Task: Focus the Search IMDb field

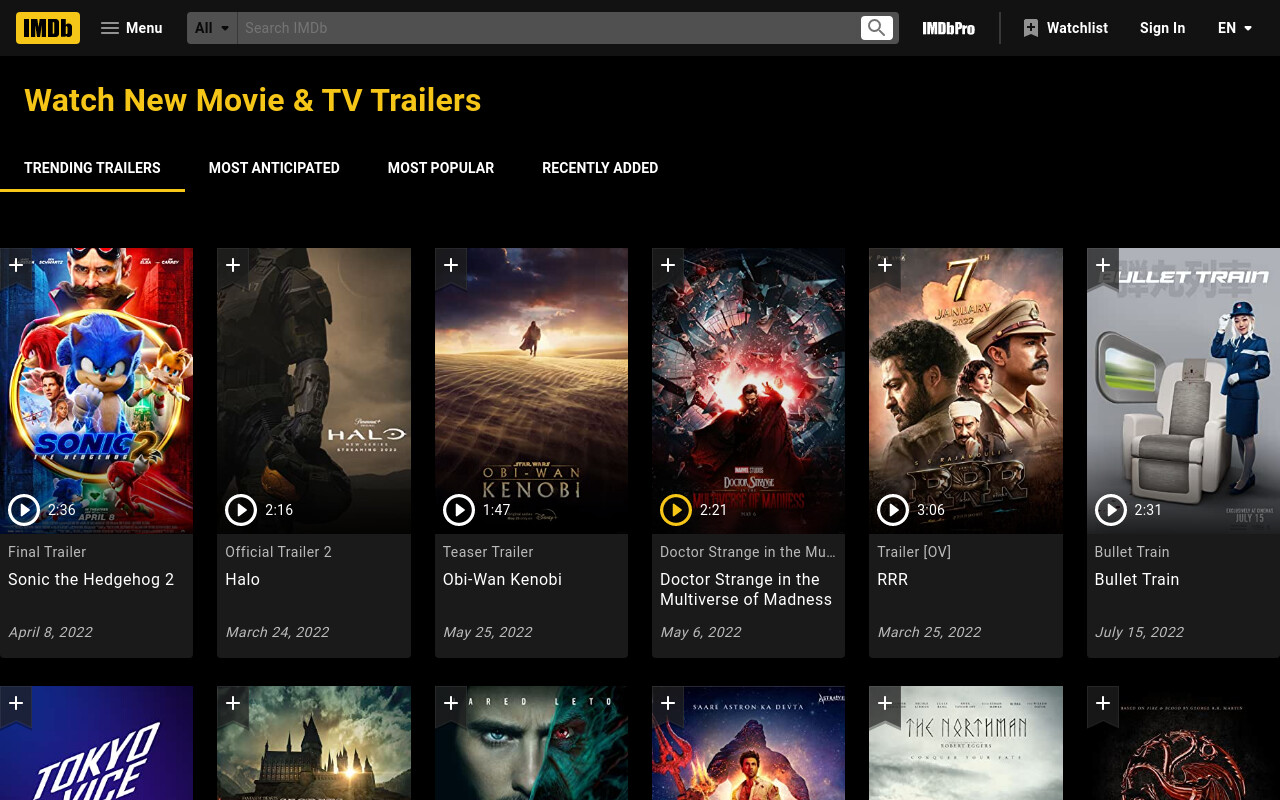Action: pos(548,28)
